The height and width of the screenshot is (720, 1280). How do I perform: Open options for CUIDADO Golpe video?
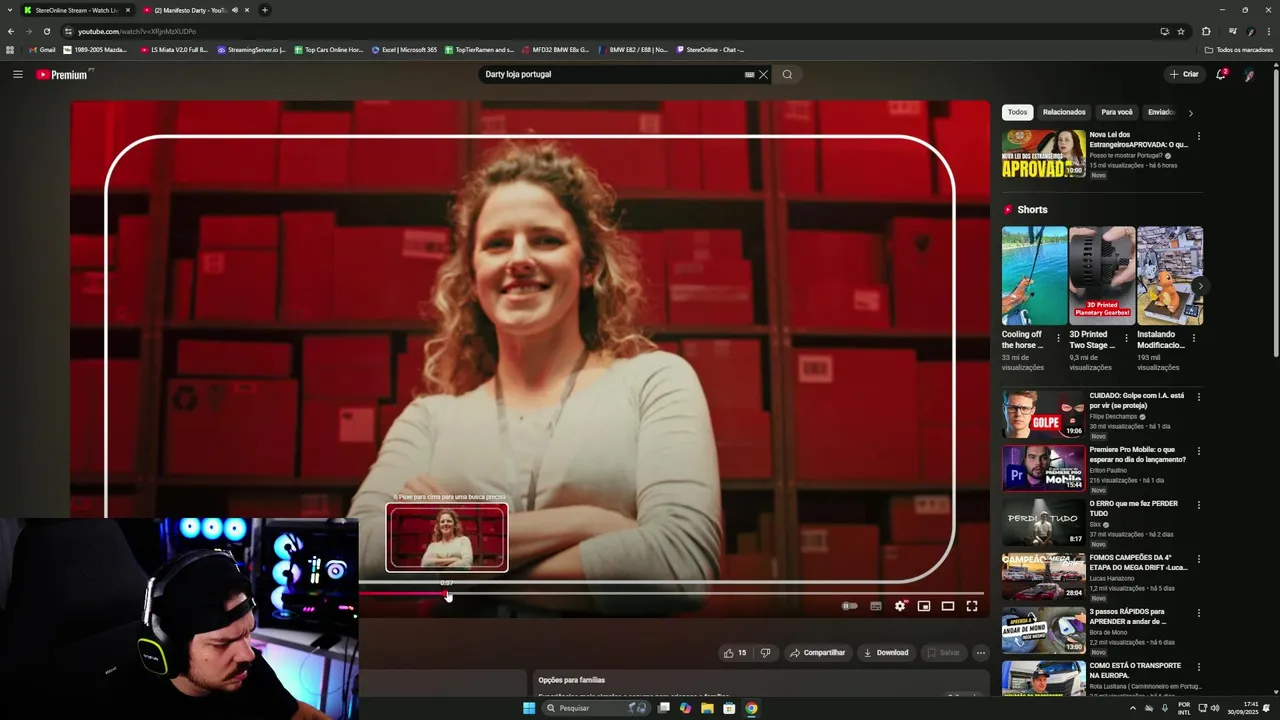(x=1198, y=397)
